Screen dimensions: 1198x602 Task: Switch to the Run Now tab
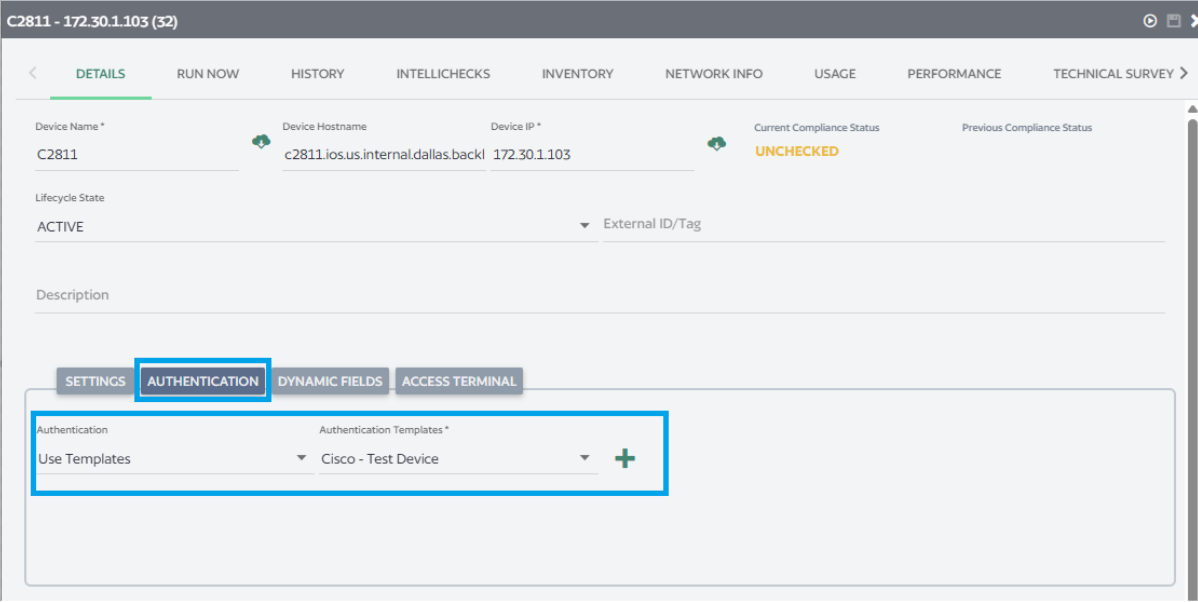(x=208, y=74)
